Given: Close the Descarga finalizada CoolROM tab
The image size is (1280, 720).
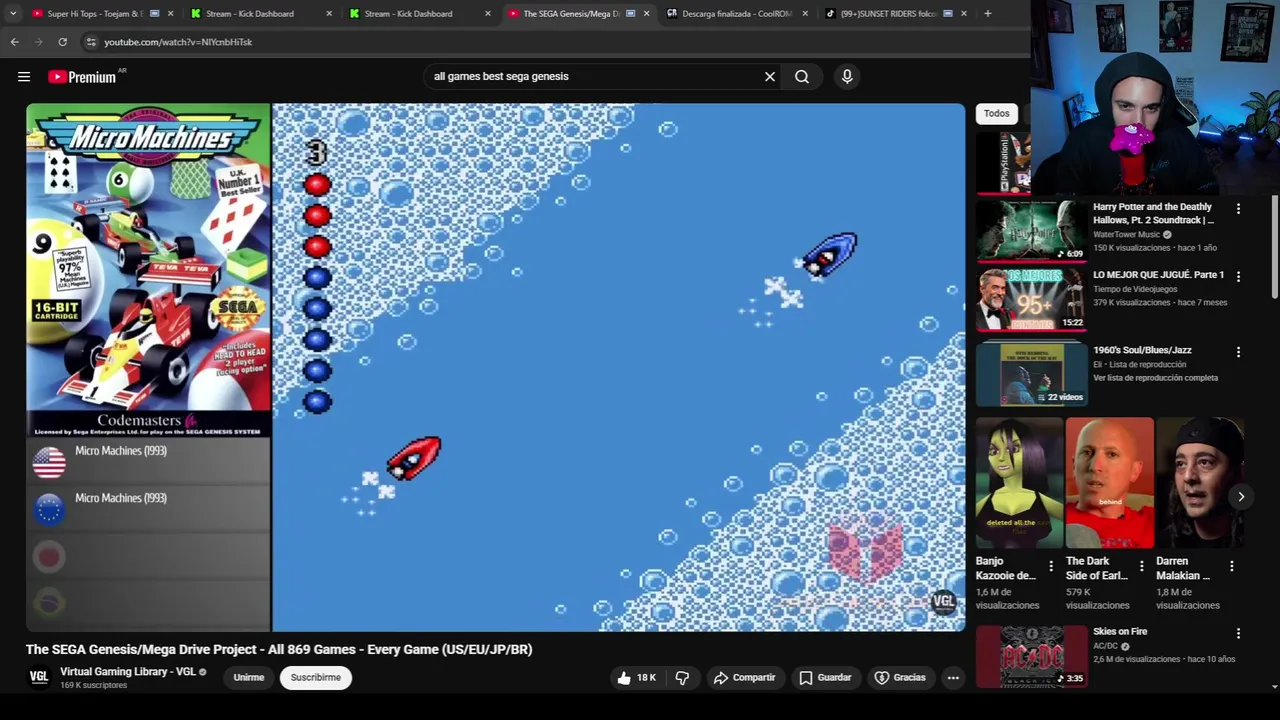Looking at the screenshot, I should (805, 13).
